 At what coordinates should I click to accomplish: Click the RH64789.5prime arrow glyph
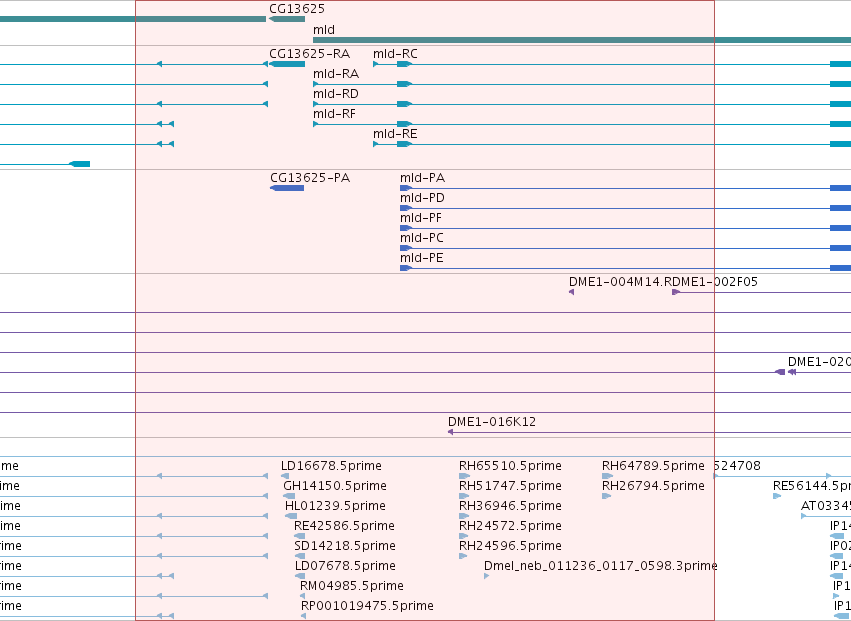point(607,476)
